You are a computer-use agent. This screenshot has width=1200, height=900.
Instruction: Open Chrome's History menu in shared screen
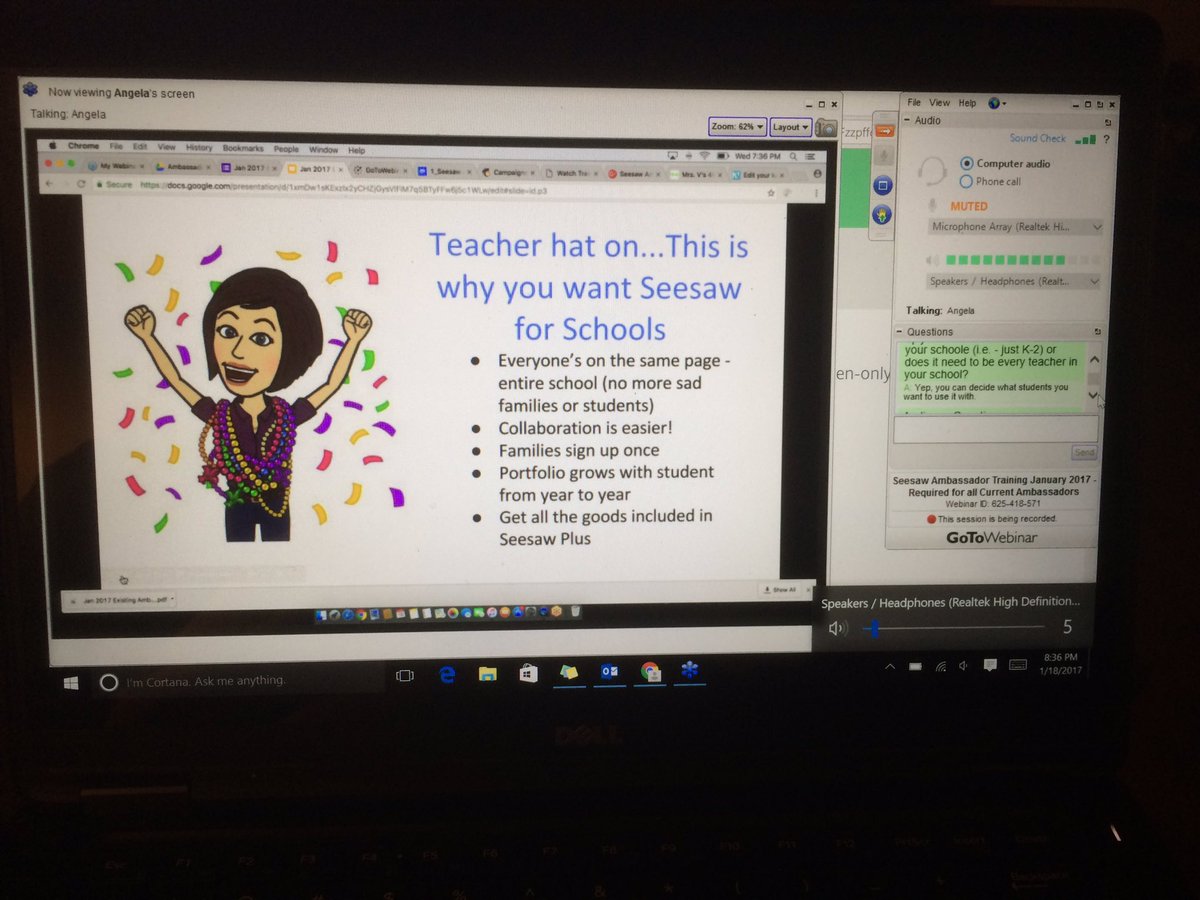[x=199, y=148]
